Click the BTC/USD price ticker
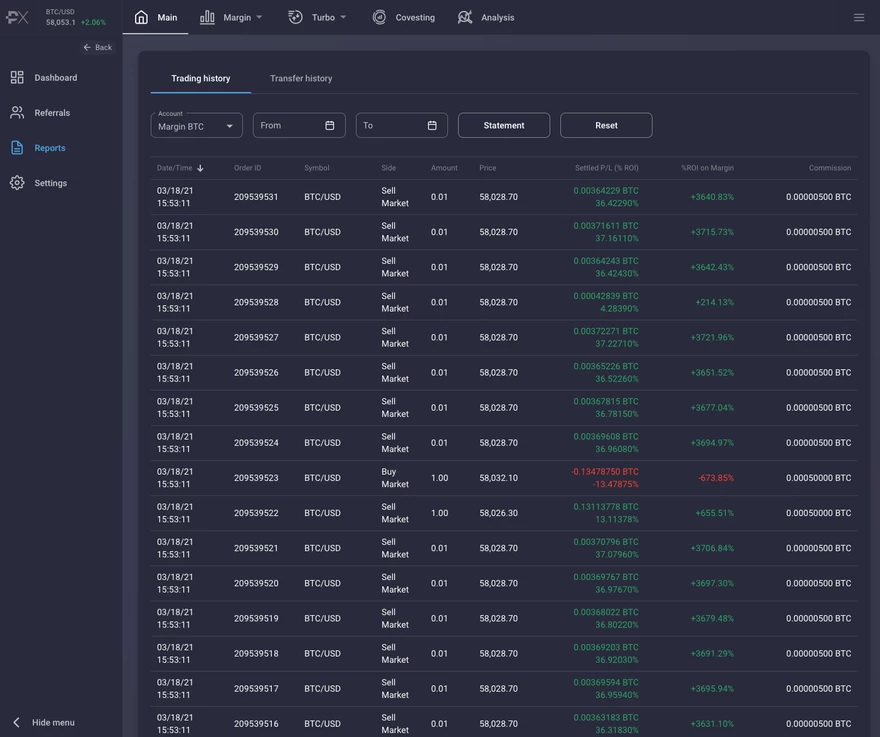The height and width of the screenshot is (737, 880). click(x=76, y=17)
